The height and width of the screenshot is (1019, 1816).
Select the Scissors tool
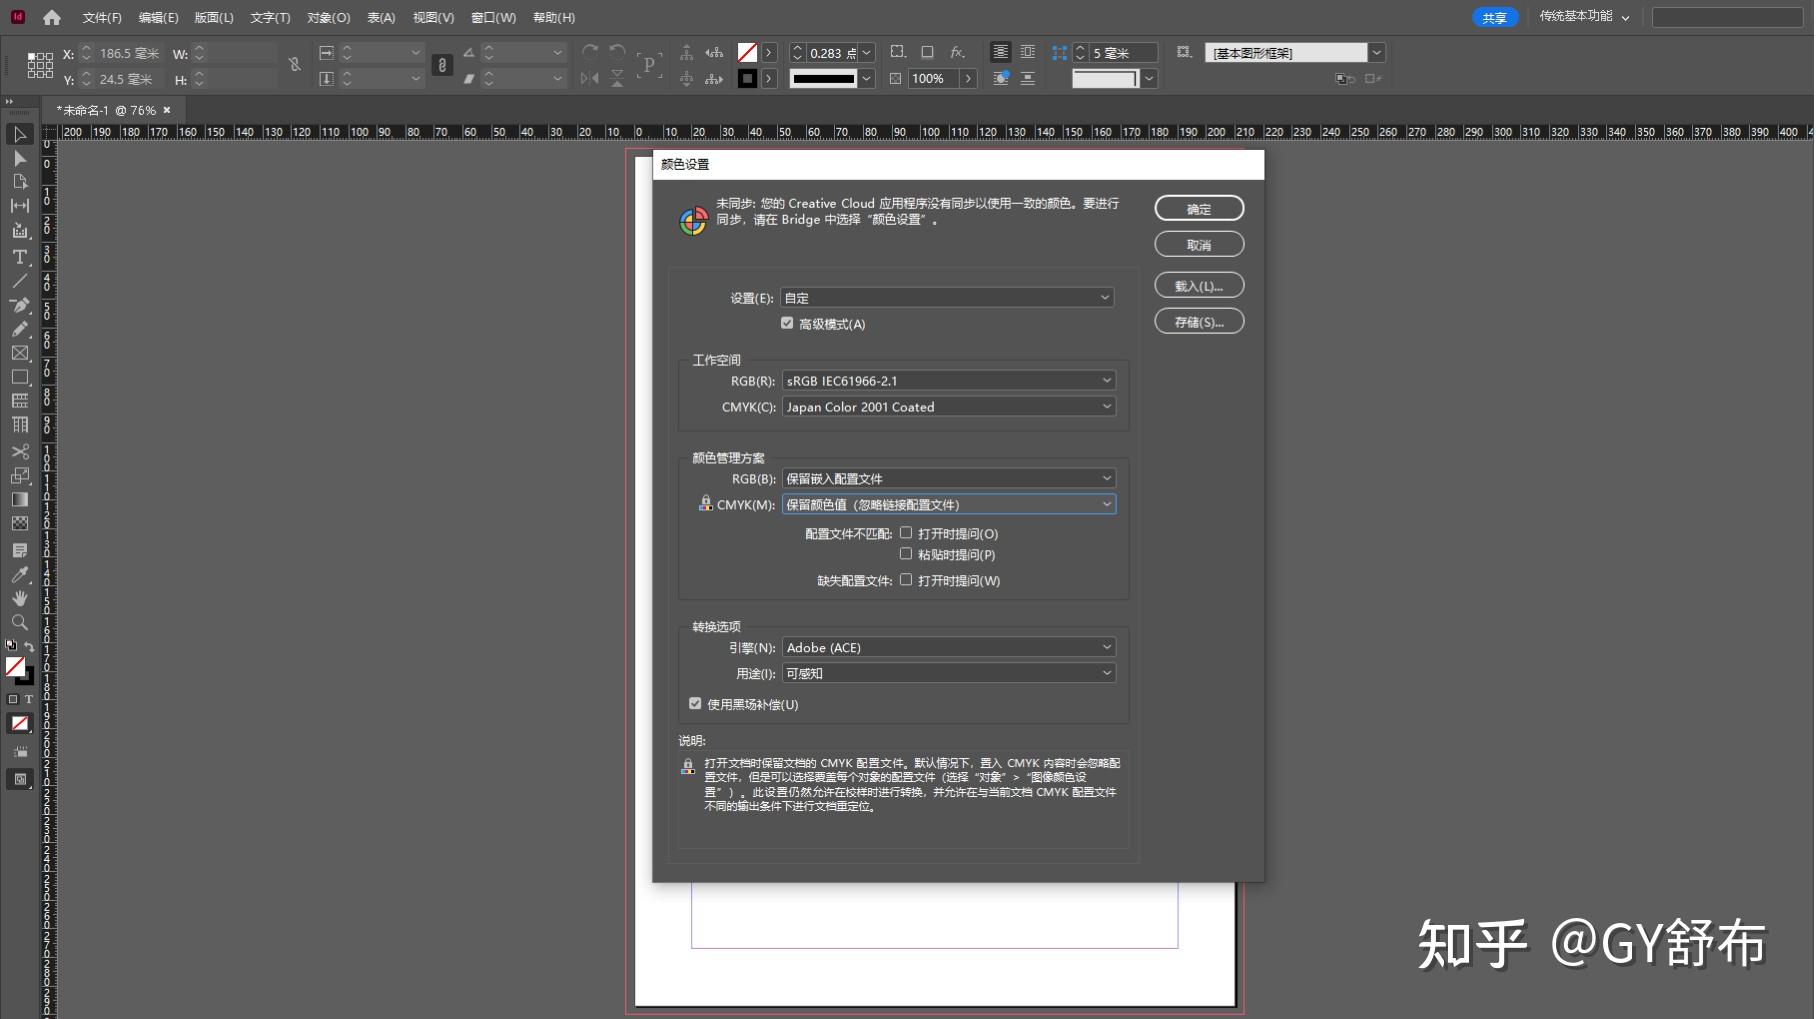coord(19,451)
